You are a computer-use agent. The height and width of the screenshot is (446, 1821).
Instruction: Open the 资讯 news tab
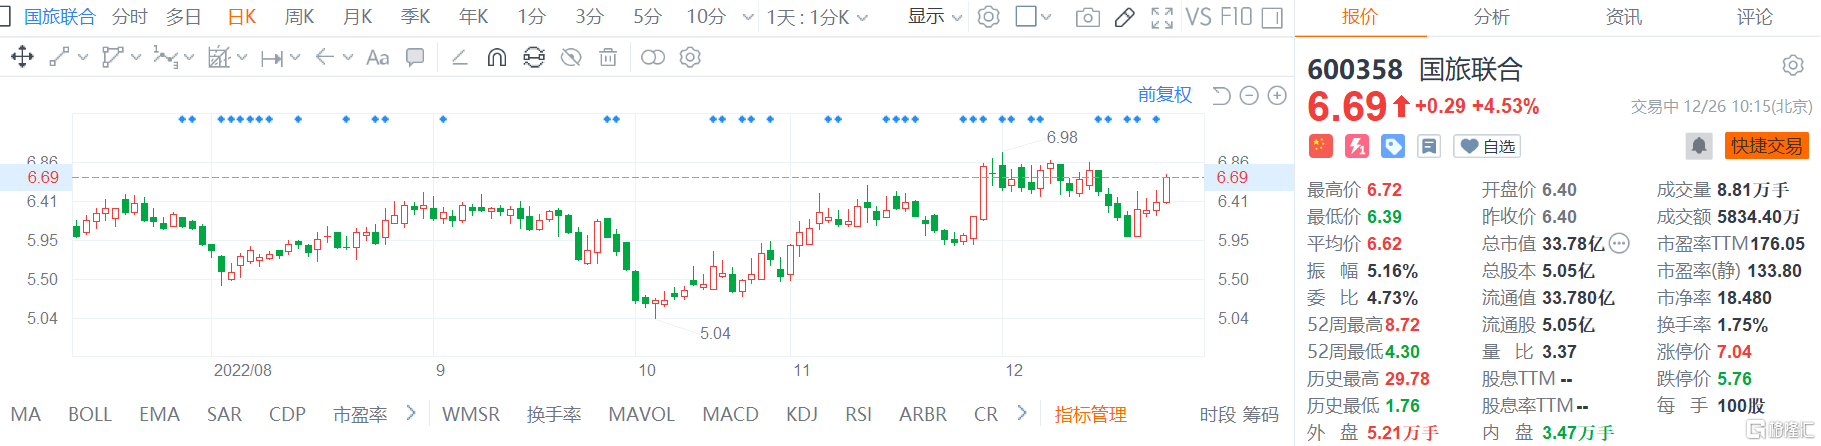pyautogui.click(x=1623, y=17)
